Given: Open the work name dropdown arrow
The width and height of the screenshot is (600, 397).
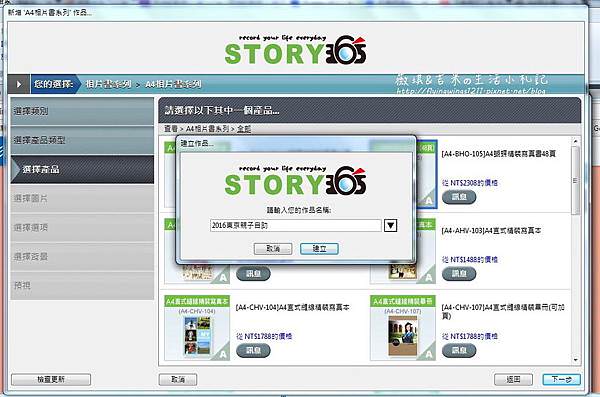Looking at the screenshot, I should pyautogui.click(x=390, y=225).
